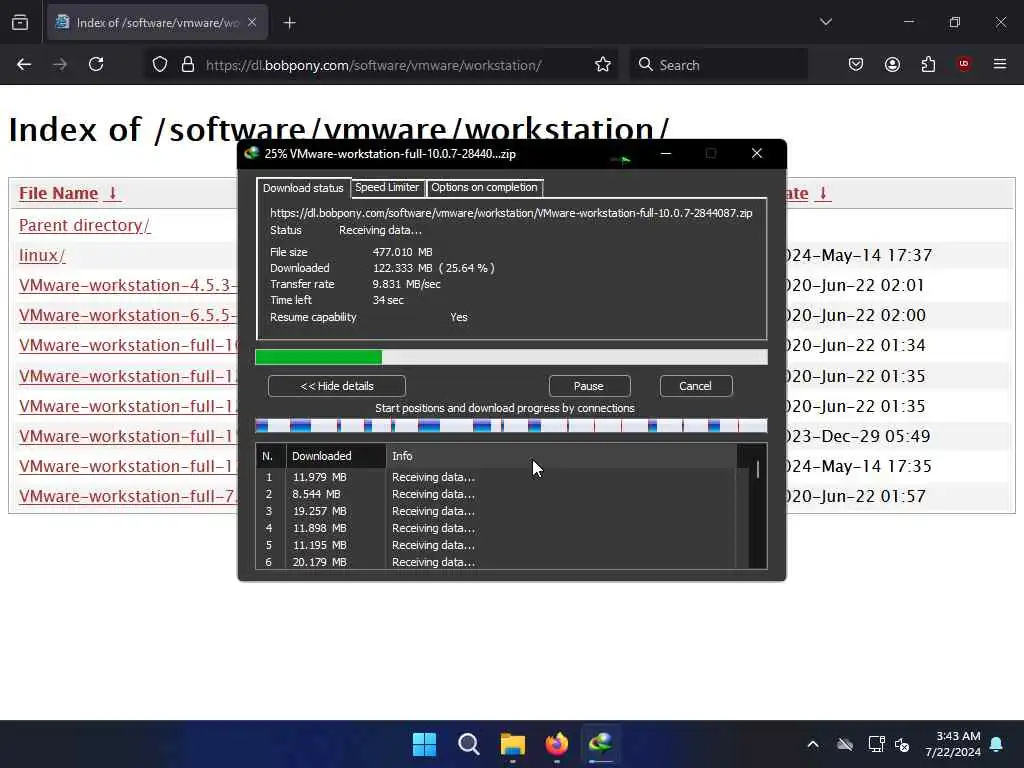Click the download URL text in dialog
This screenshot has width=1024, height=768.
(511, 213)
